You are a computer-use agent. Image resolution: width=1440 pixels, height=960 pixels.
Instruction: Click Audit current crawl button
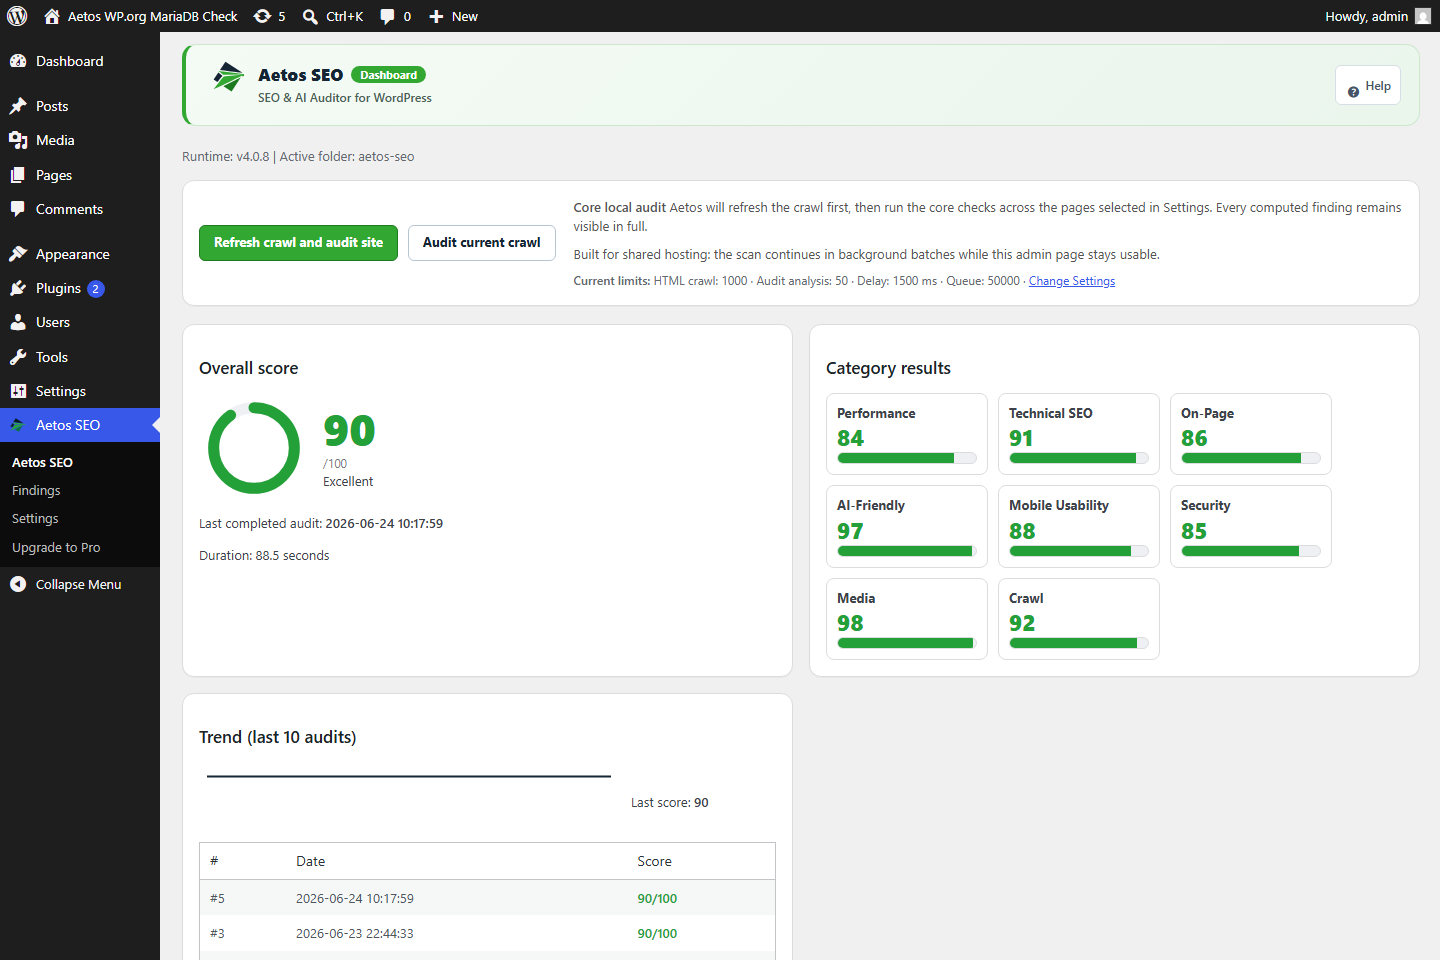pos(482,243)
